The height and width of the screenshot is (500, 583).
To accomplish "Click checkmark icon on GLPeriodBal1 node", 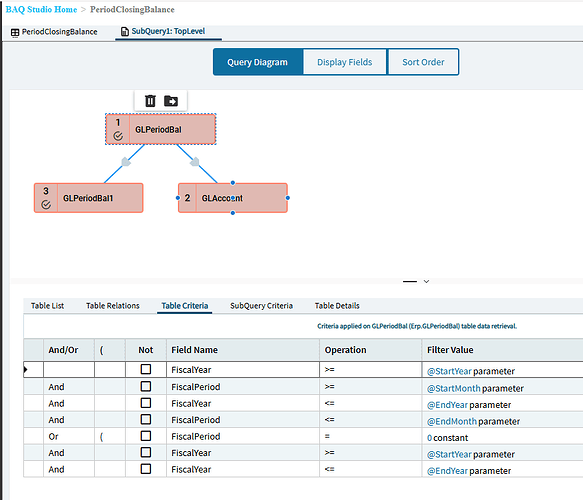I will (46, 204).
